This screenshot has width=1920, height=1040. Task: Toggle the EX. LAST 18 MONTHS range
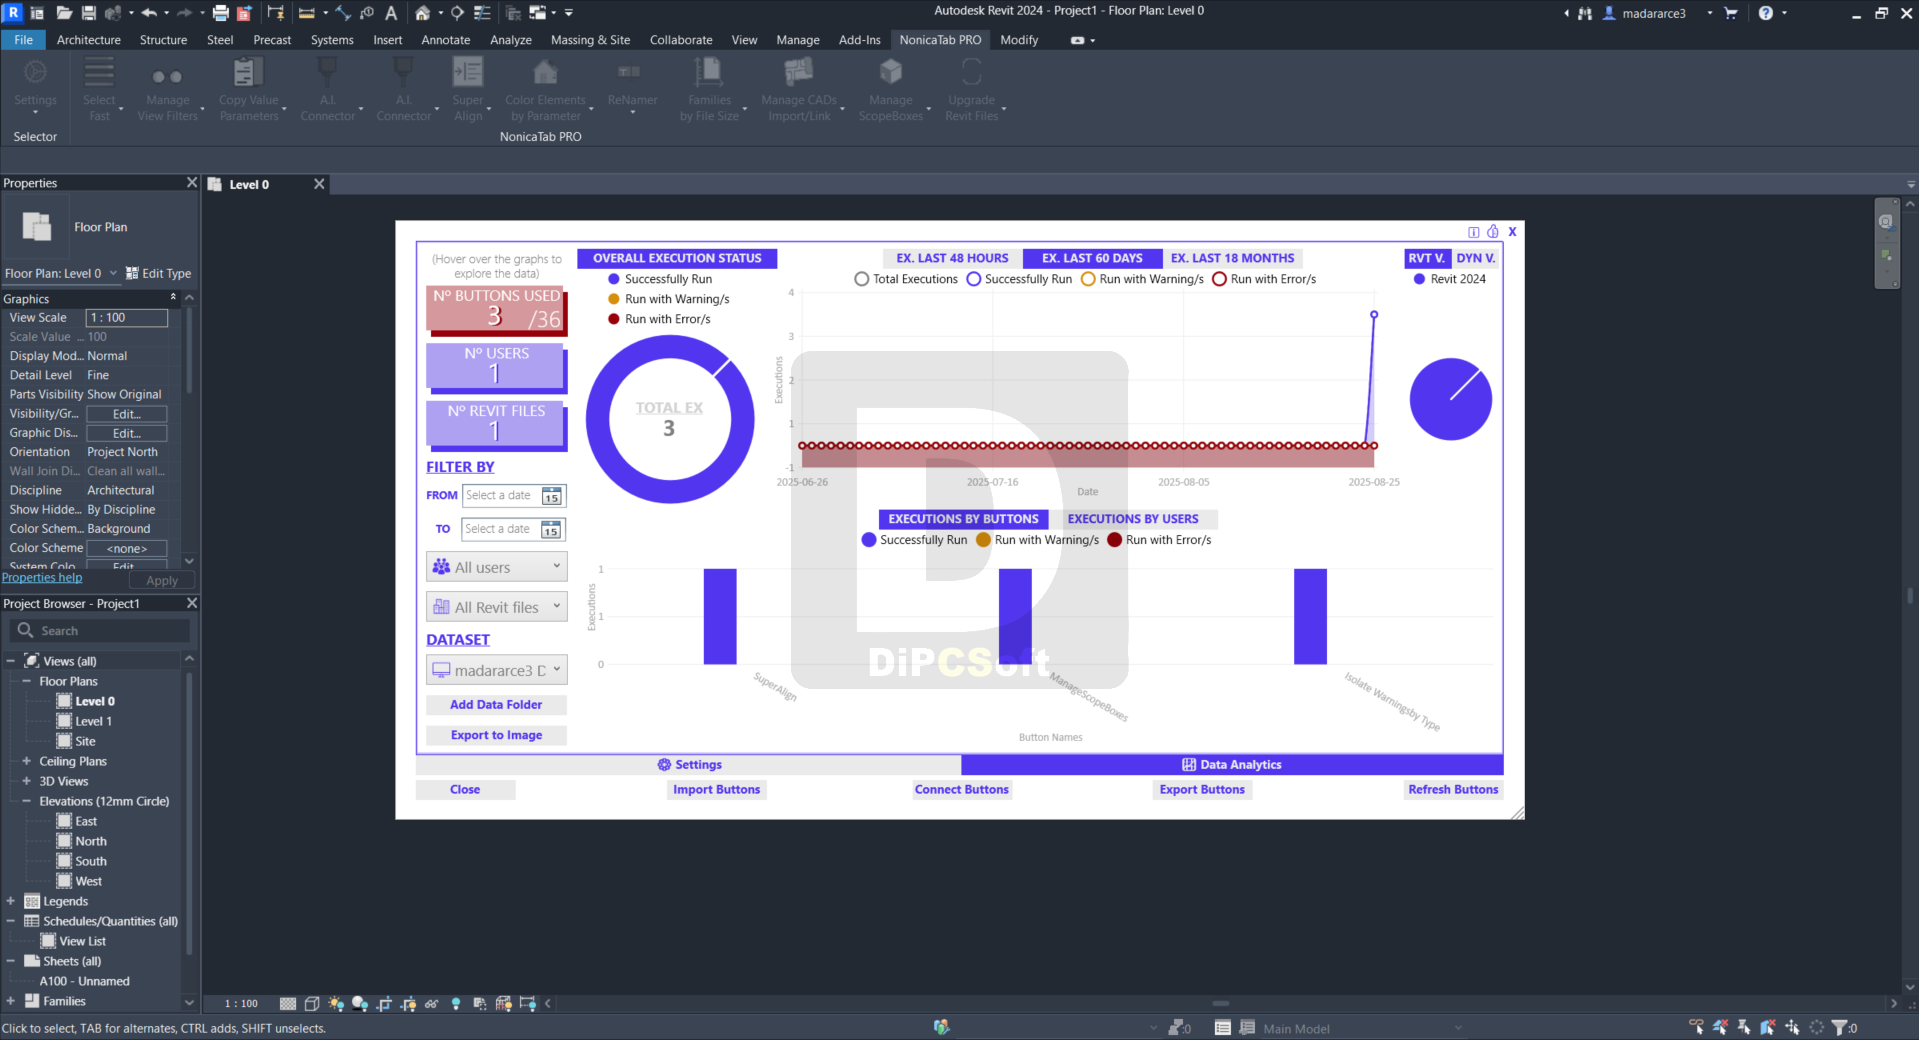click(1232, 258)
